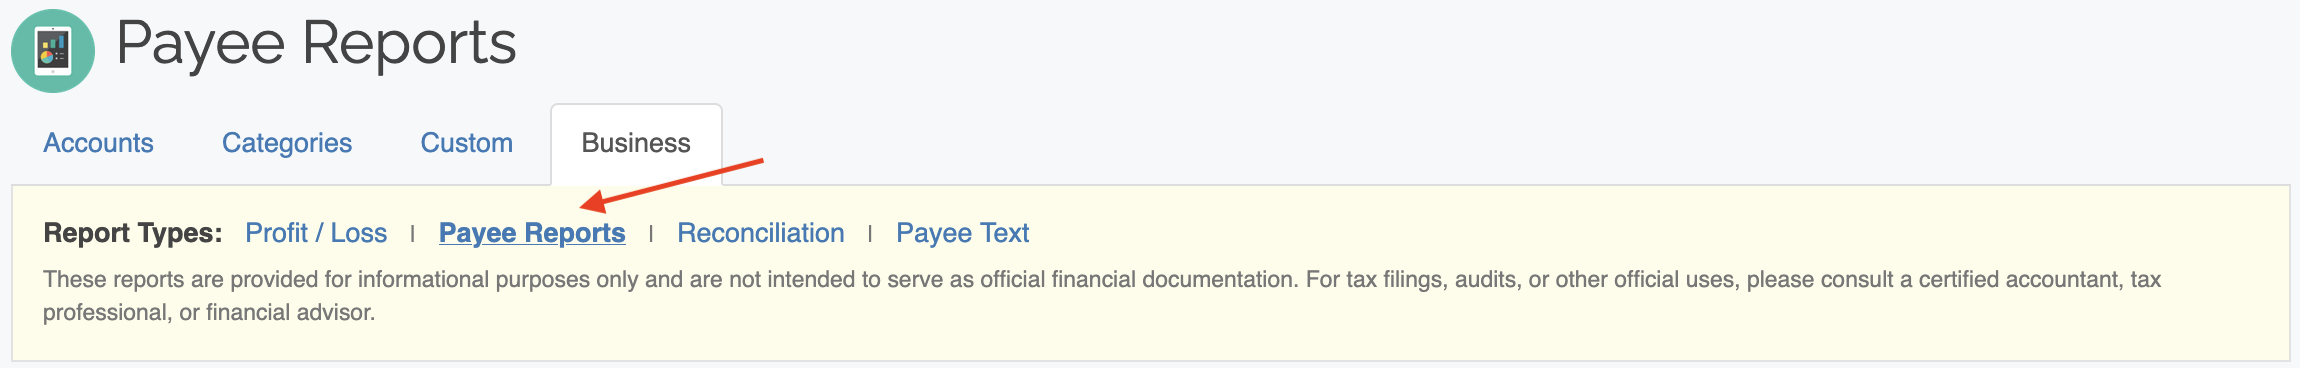Switch to the Categories tab
The image size is (2300, 368).
[x=287, y=143]
